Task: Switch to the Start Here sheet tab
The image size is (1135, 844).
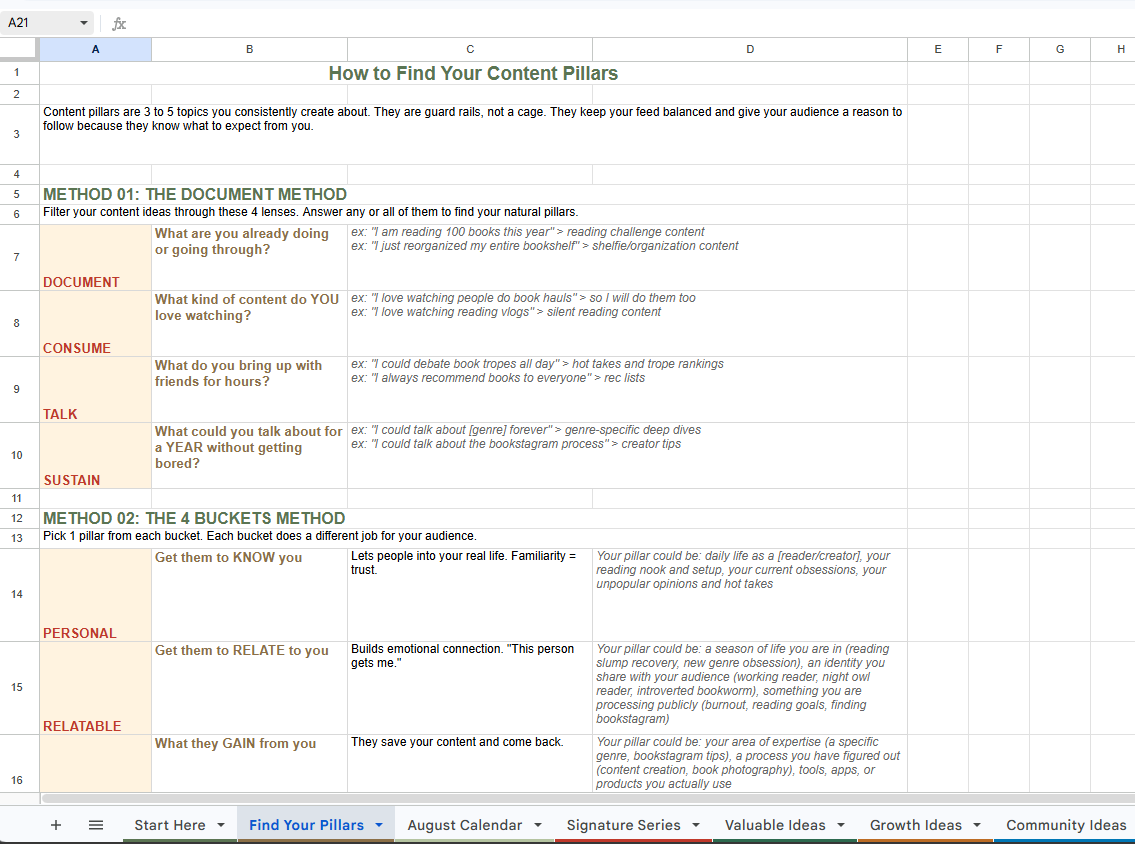Action: tap(170, 825)
